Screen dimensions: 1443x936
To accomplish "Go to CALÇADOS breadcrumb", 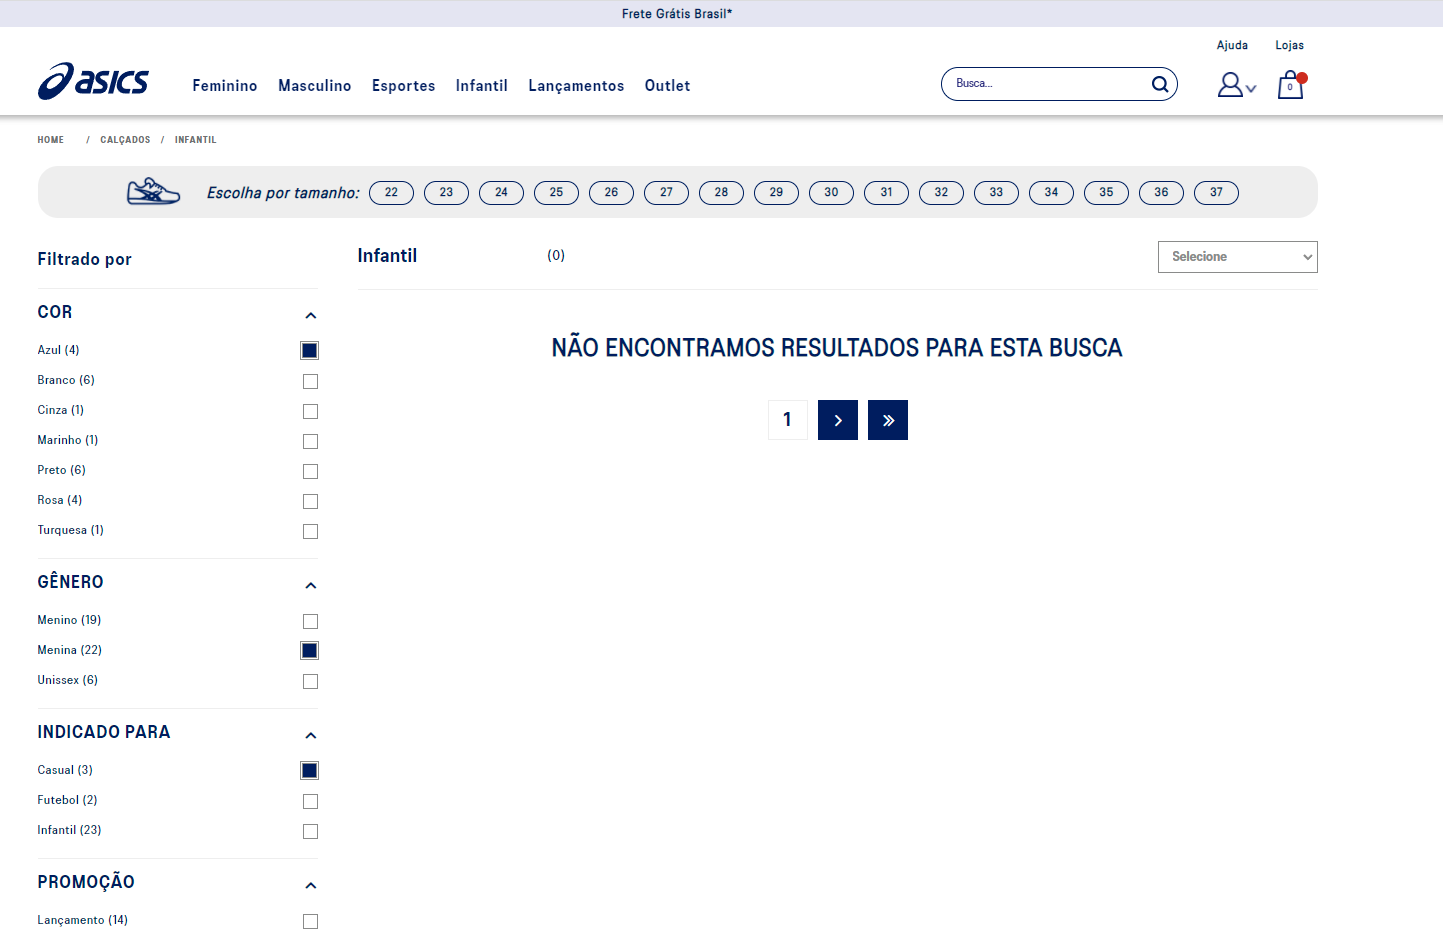I will [125, 140].
